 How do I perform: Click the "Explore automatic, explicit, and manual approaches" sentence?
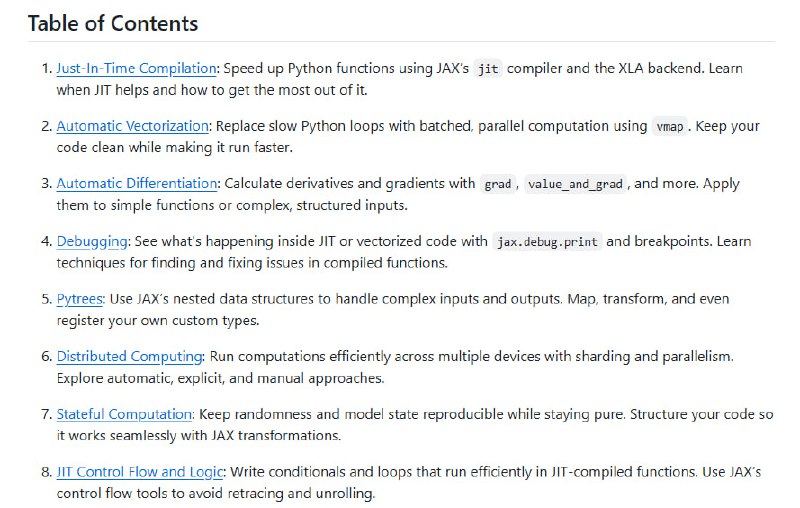click(220, 378)
